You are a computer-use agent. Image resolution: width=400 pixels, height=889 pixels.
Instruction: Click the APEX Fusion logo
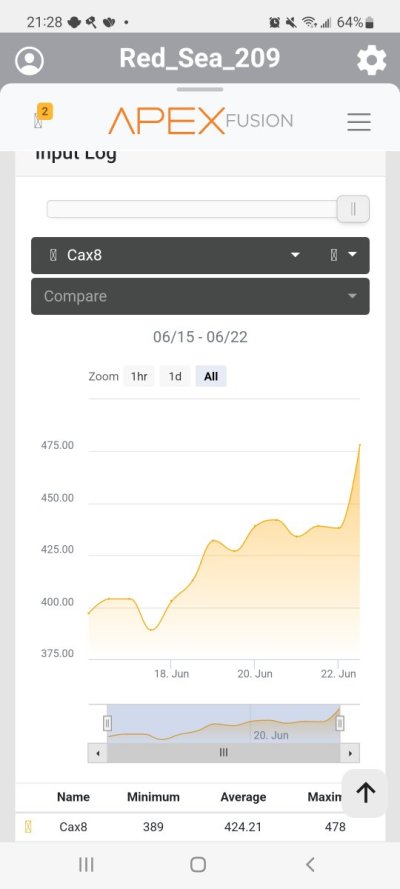pos(201,121)
